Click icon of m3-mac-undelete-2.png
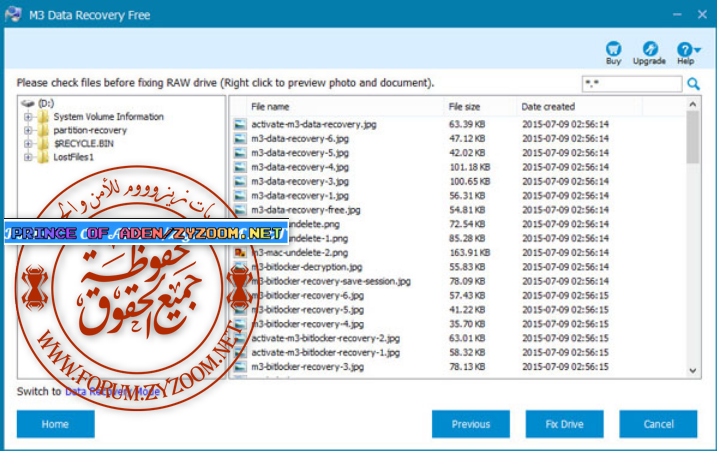Screen dimensions: 717x451 [x=240, y=252]
